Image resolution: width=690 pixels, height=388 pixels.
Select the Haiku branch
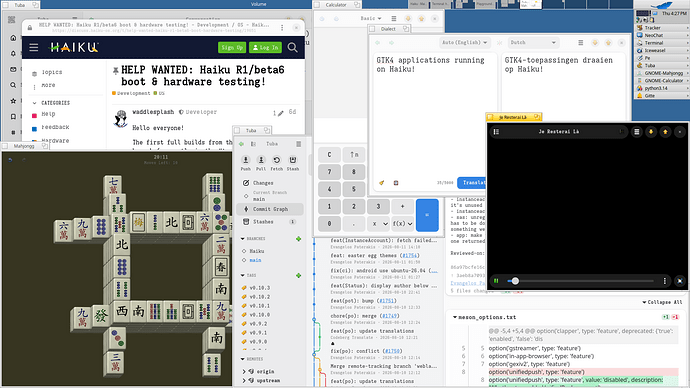[257, 251]
